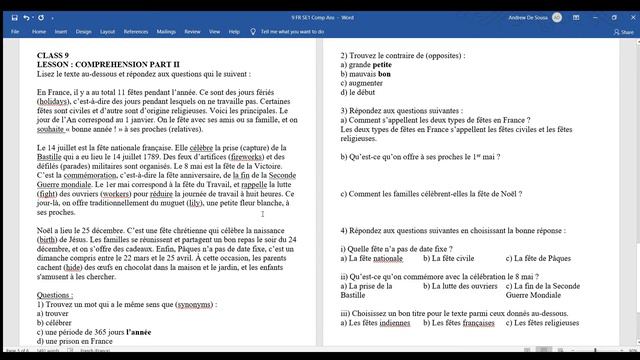The height and width of the screenshot is (360, 640).
Task: Switch to Print Layout view
Action: [x=544, y=350]
